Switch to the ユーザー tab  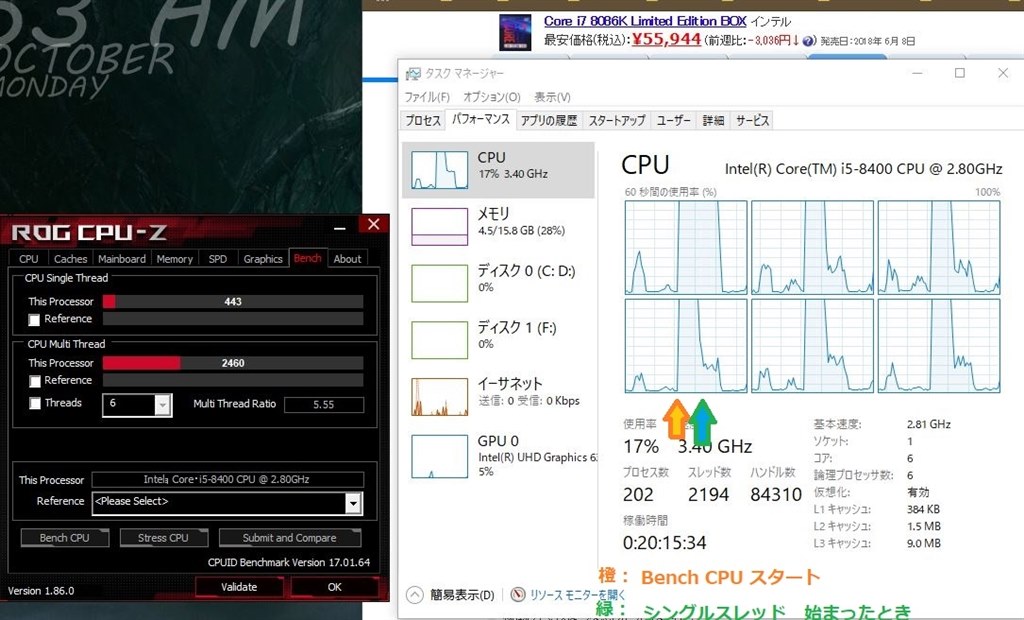[674, 121]
